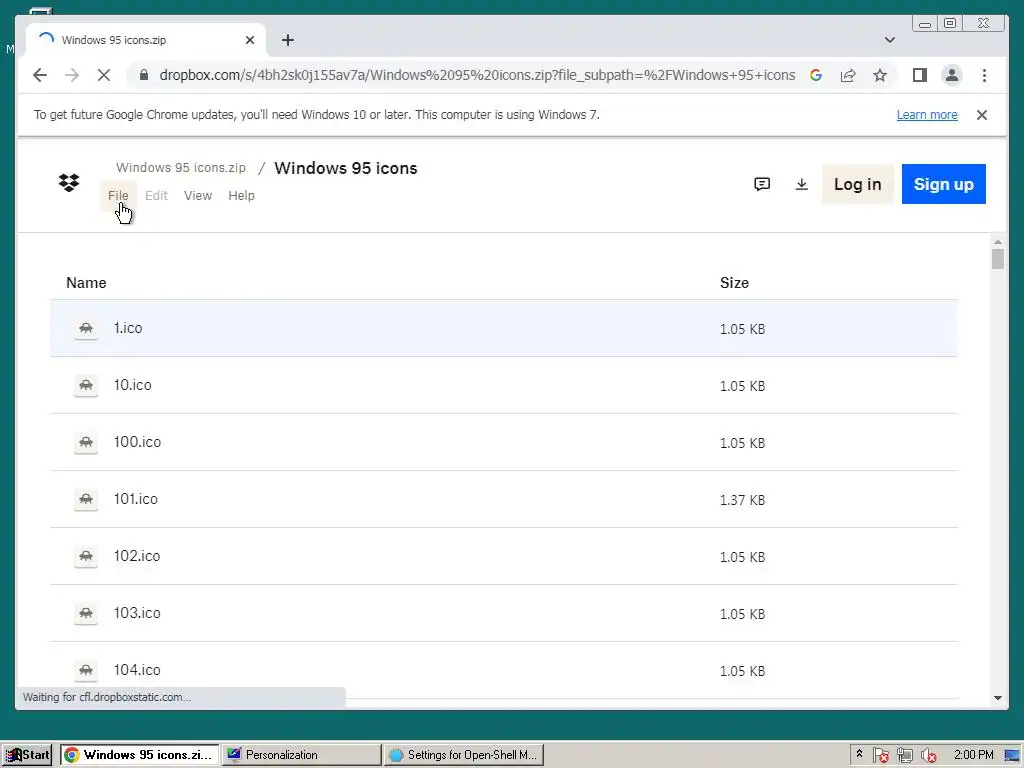The image size is (1024, 768).
Task: Dismiss the Chrome update infobar
Action: pyautogui.click(x=982, y=115)
